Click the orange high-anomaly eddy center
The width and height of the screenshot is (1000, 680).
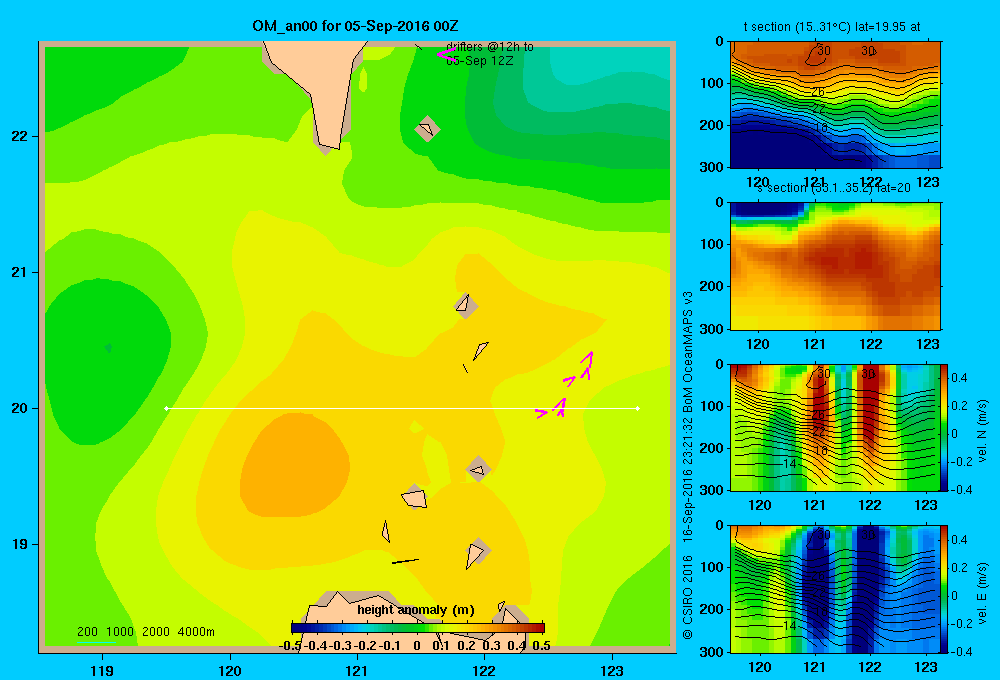coord(293,466)
